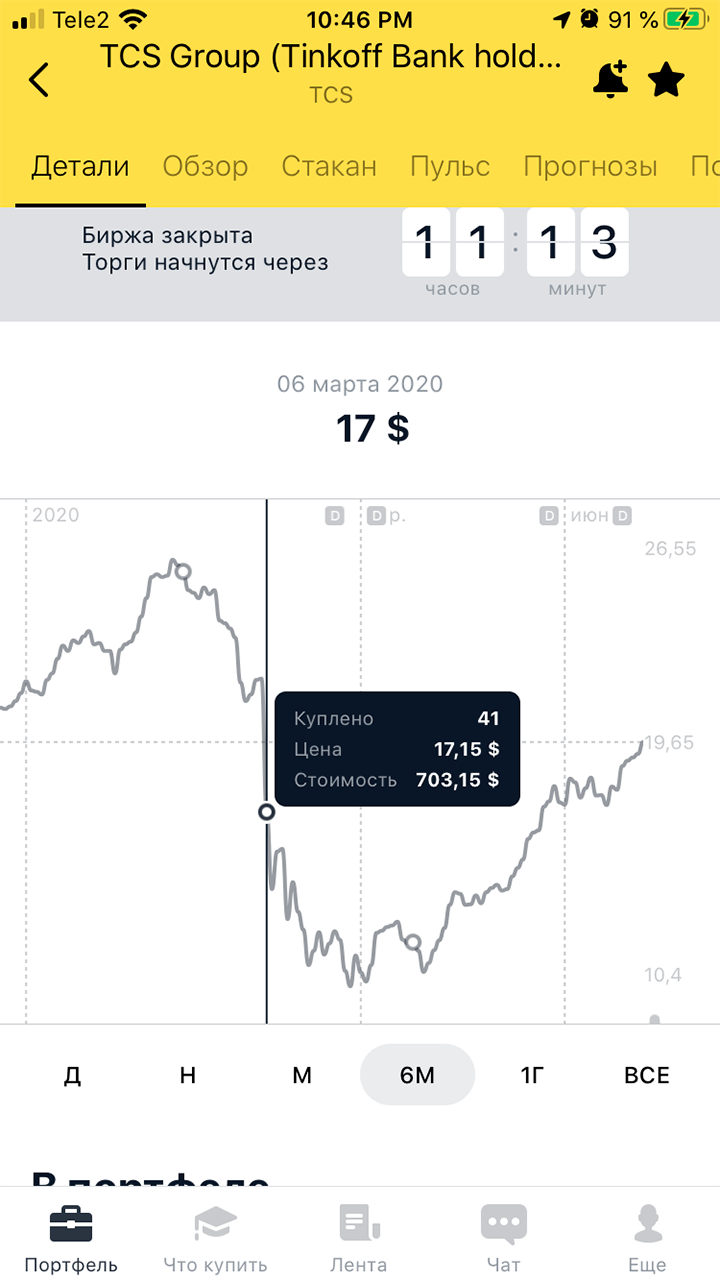The image size is (720, 1281).
Task: Select the Н week chart range
Action: (x=187, y=1075)
